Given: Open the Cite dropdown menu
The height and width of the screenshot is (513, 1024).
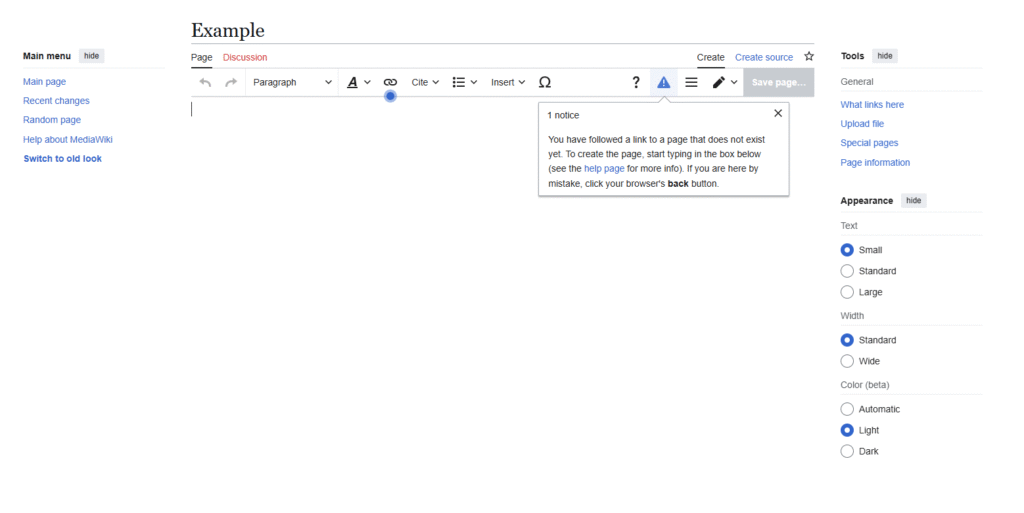Looking at the screenshot, I should pyautogui.click(x=425, y=82).
